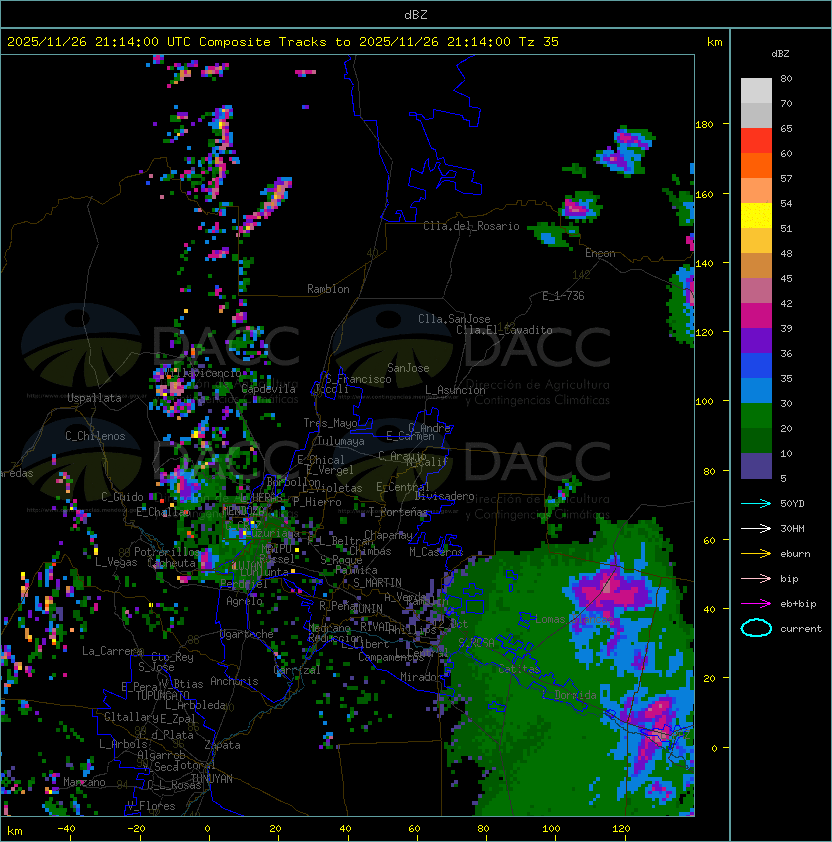Click the Zapata place label
This screenshot has width=832, height=842.
point(222,745)
